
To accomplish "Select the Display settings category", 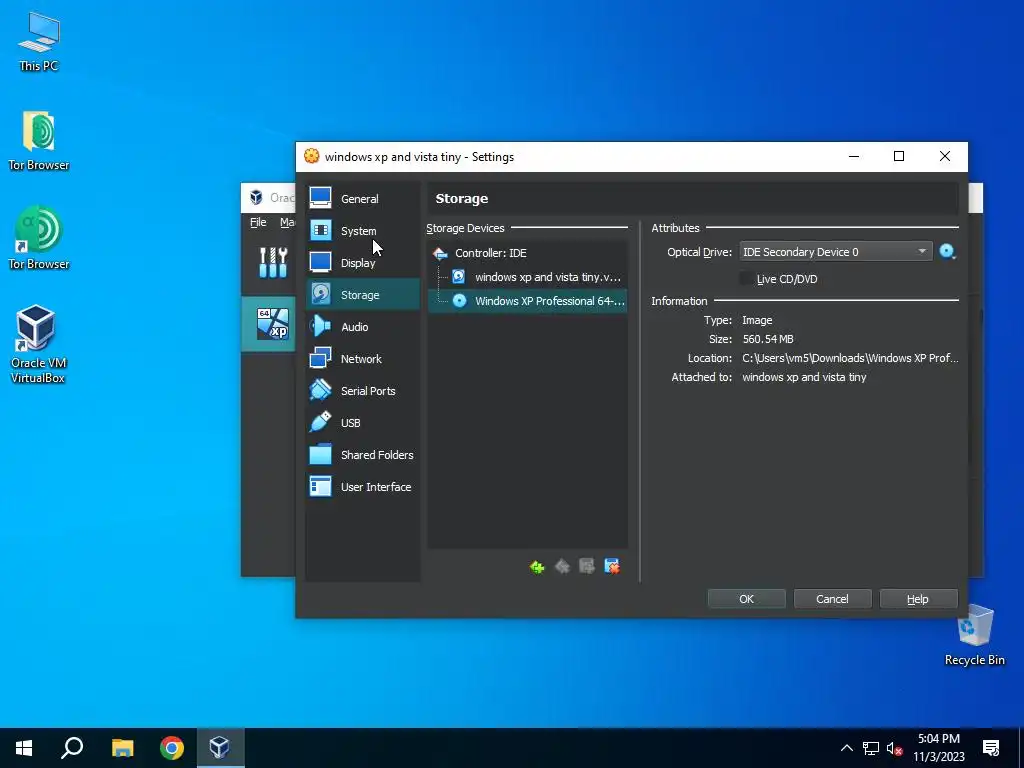I will [x=362, y=263].
